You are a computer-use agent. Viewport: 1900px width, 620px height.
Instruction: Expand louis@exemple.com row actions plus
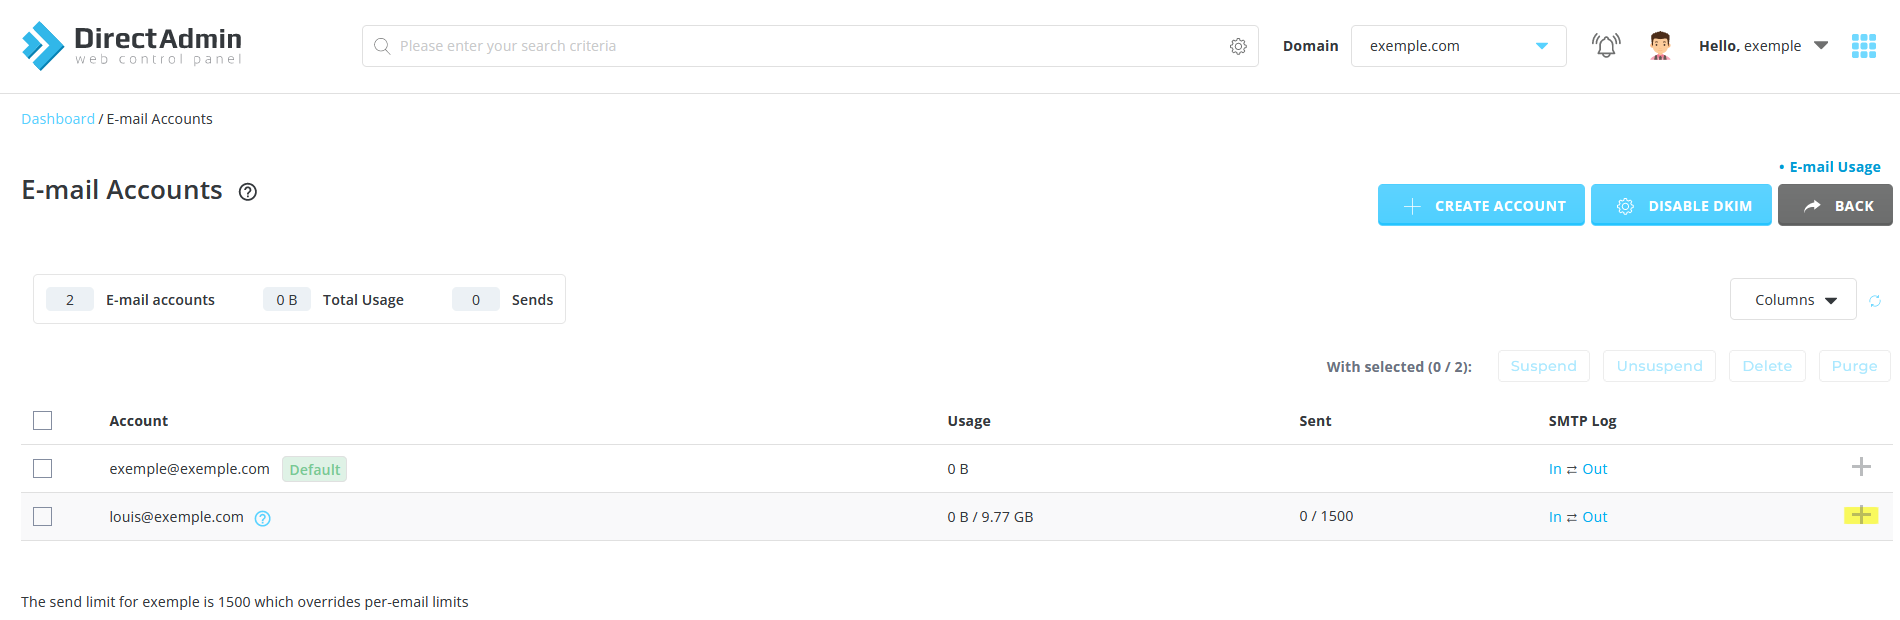tap(1861, 515)
